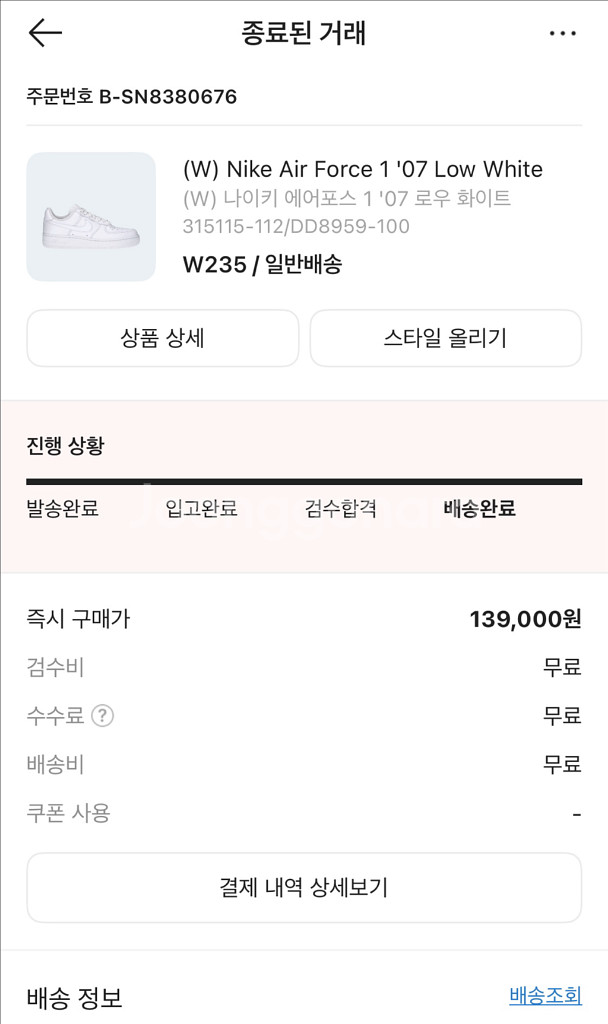The image size is (608, 1024).
Task: Select the 발송완료 progress step
Action: coord(63,508)
